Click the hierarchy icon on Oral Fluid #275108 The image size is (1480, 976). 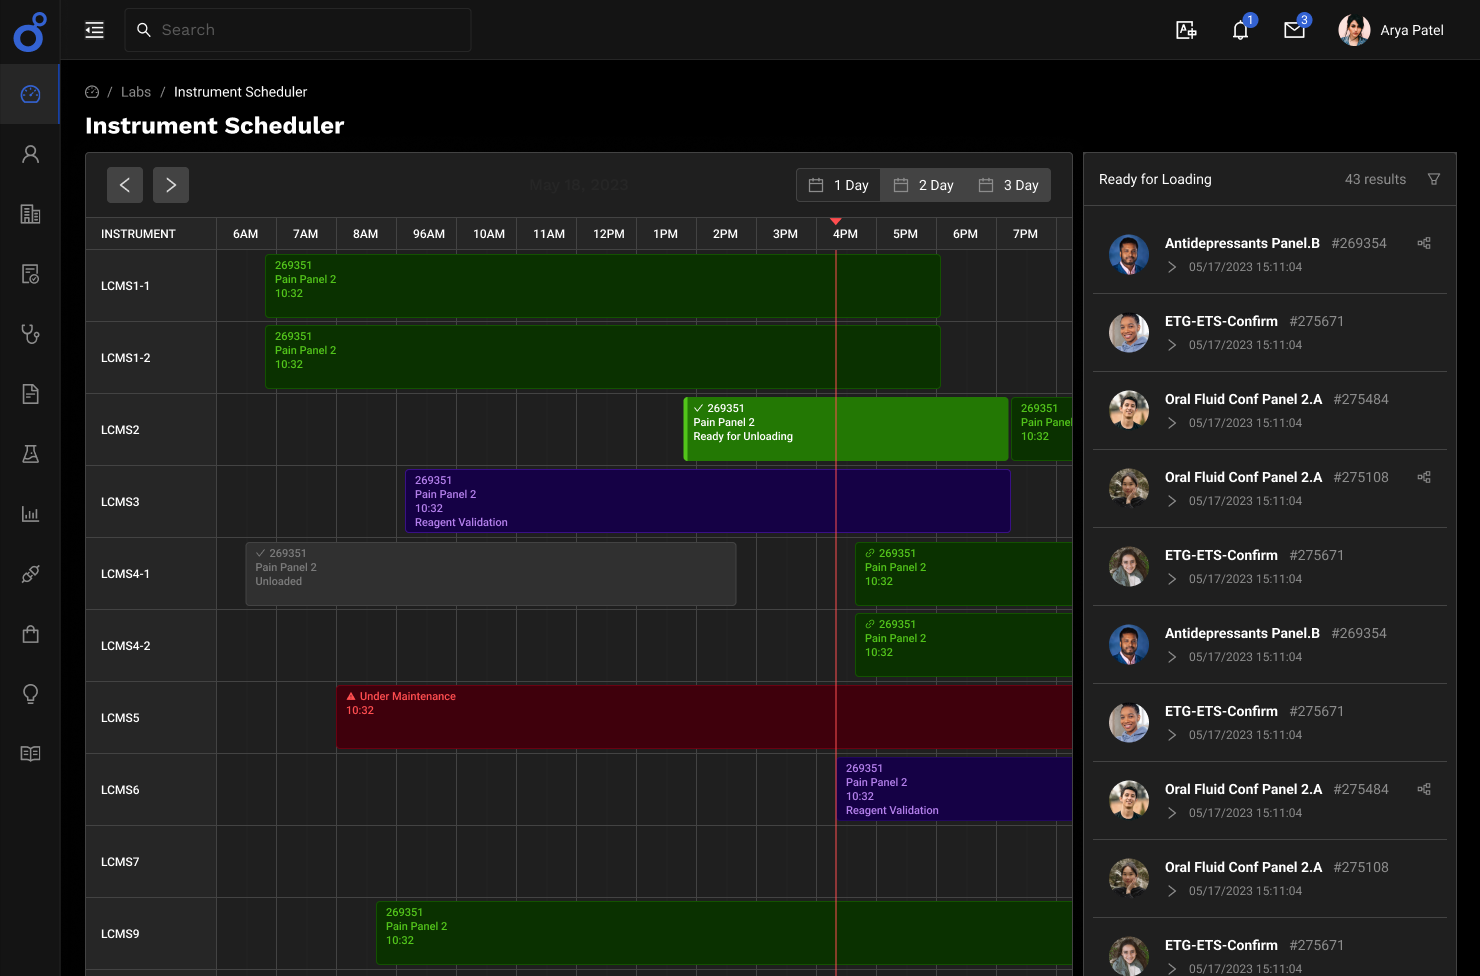tap(1424, 477)
